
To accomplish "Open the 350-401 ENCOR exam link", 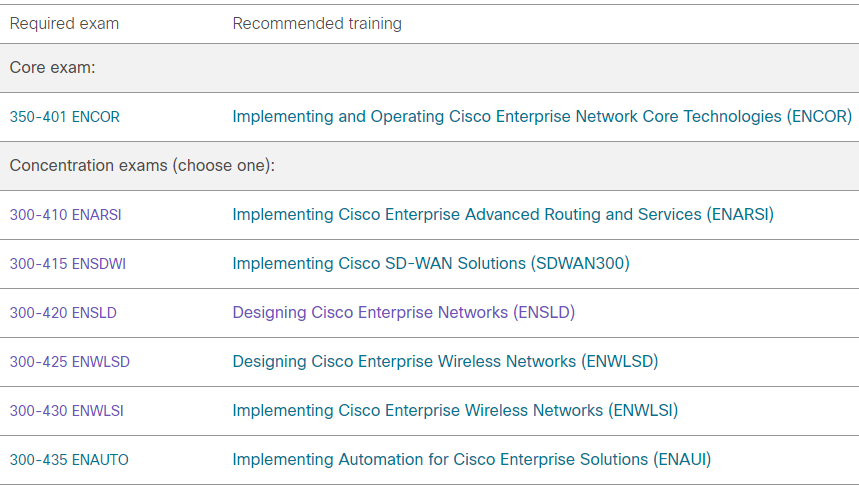I will tap(64, 117).
